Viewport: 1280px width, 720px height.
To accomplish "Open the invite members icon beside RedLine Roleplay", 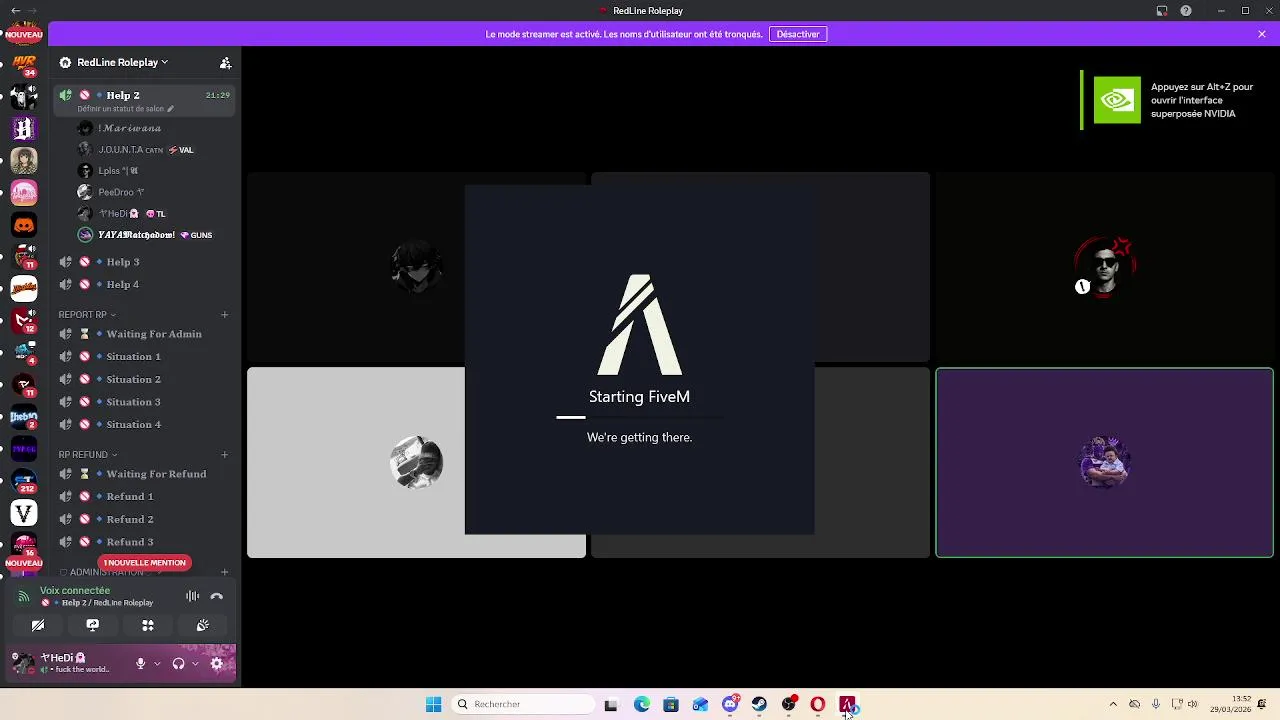I will click(x=225, y=62).
